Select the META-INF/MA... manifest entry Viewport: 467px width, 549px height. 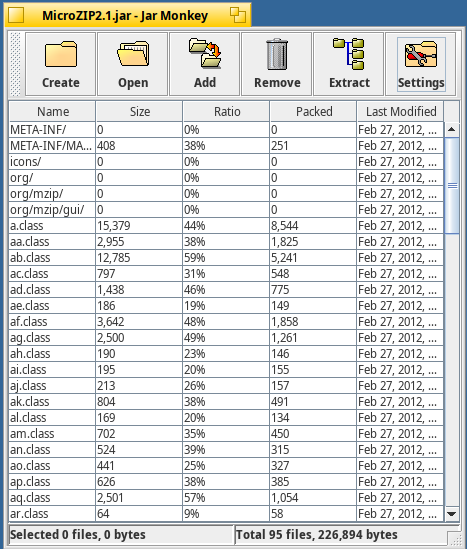tap(226, 146)
